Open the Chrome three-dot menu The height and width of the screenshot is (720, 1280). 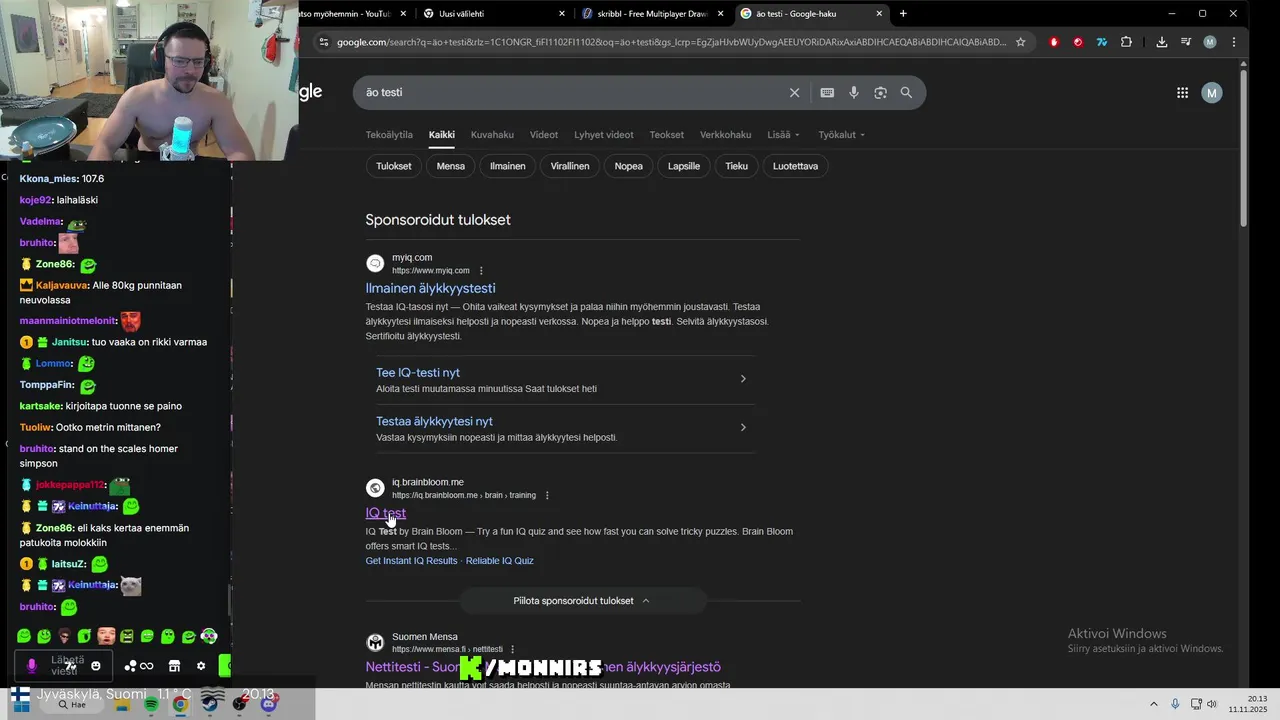coord(1234,42)
